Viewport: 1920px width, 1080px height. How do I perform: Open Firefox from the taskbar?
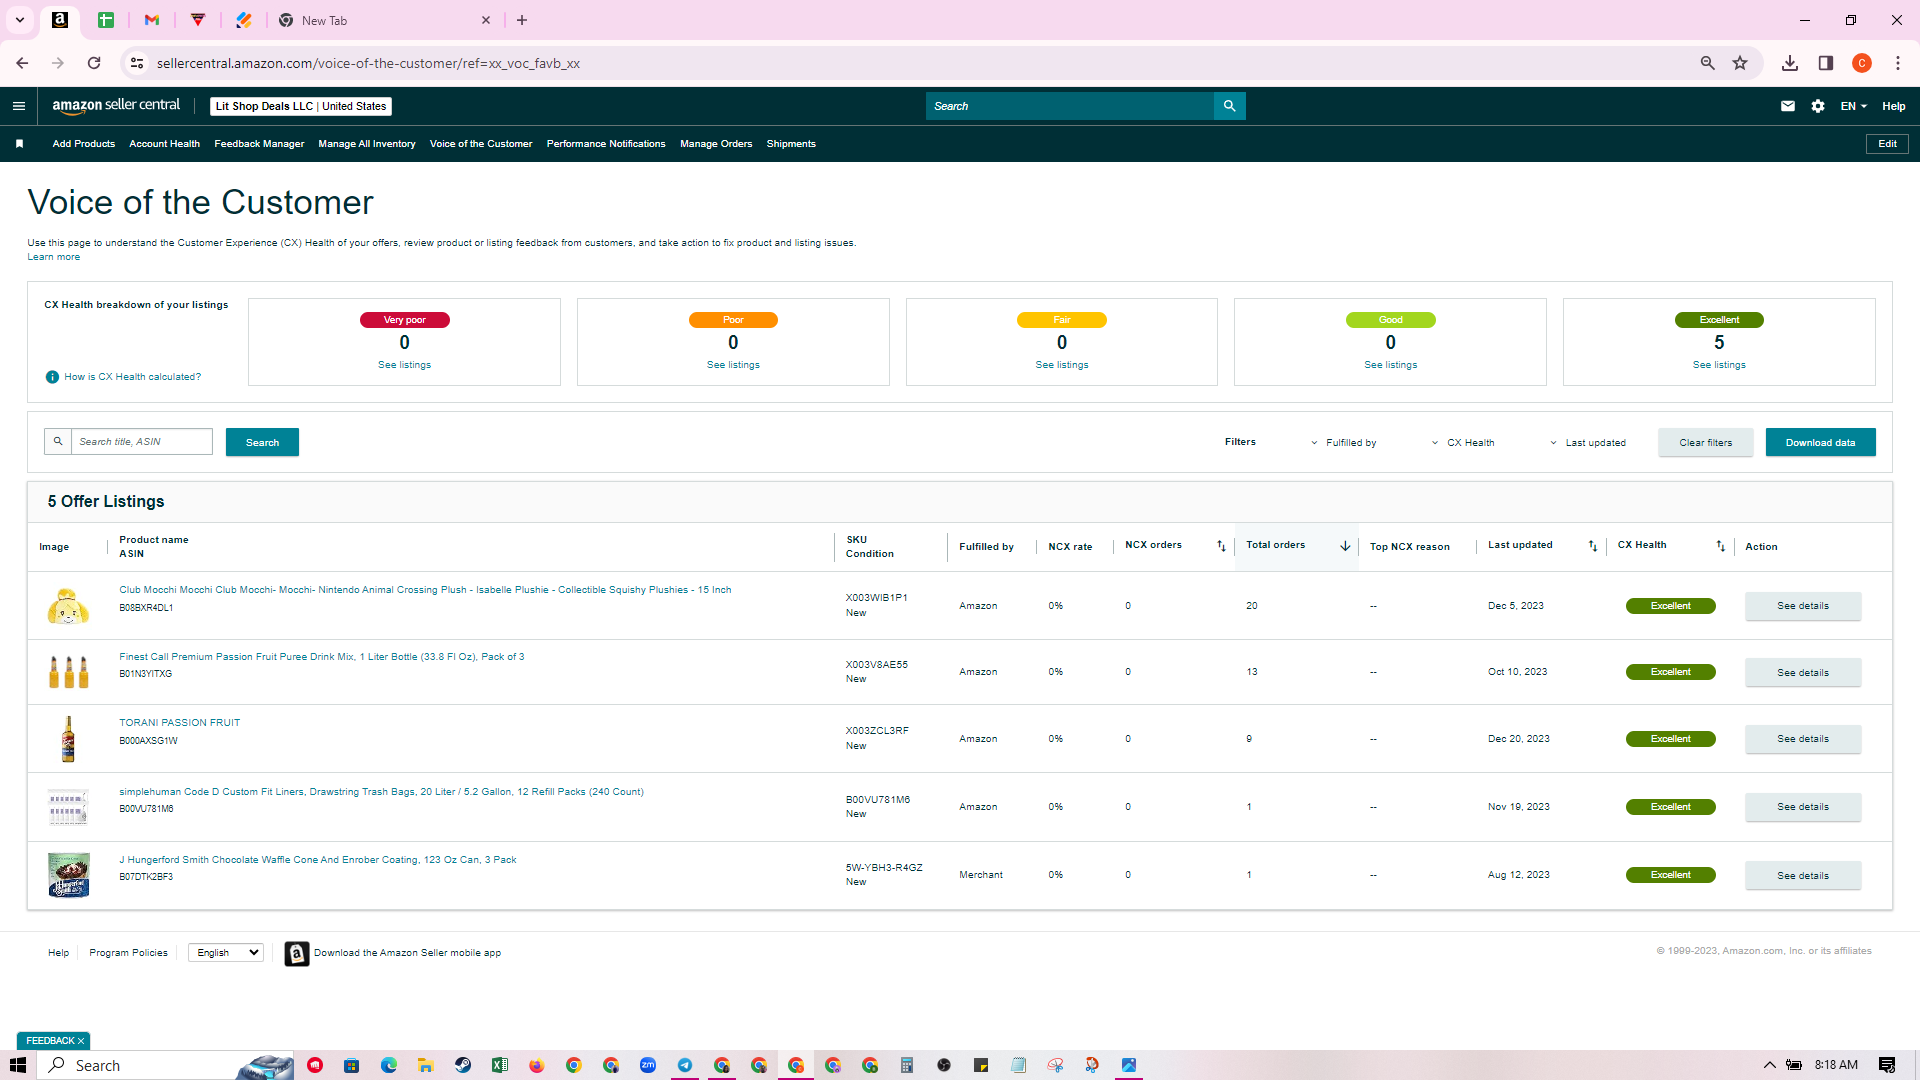(537, 1065)
